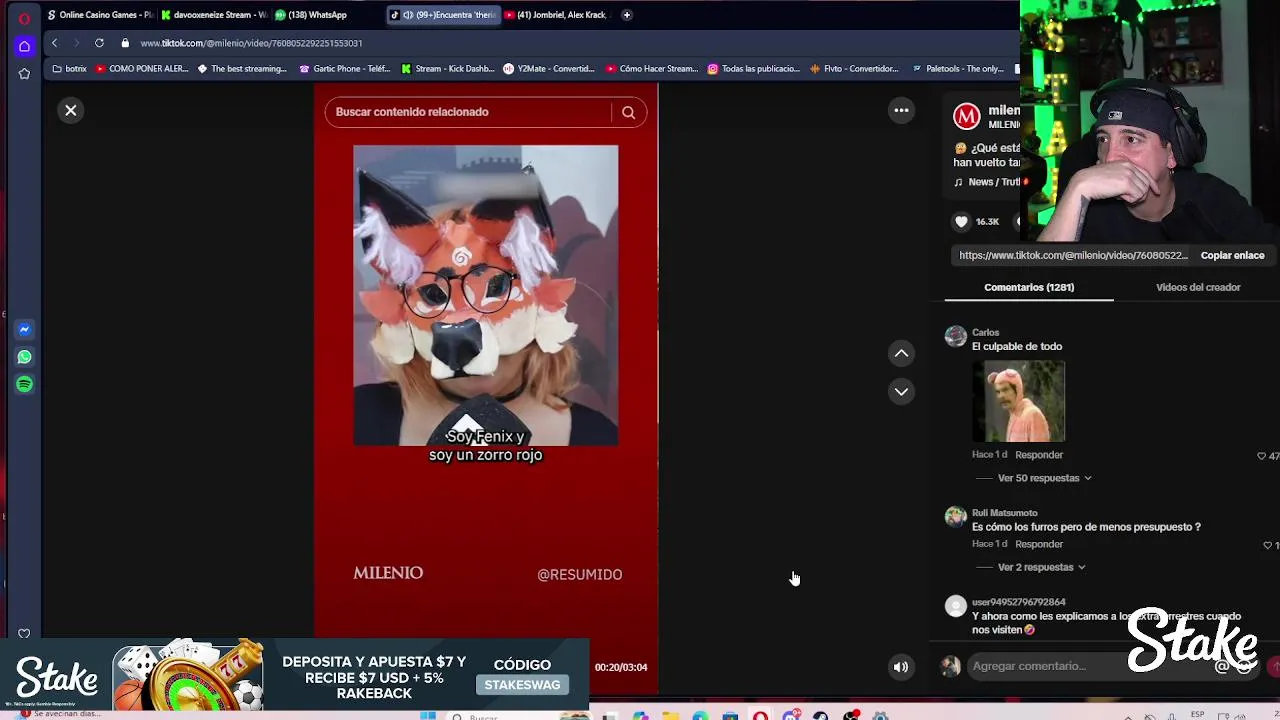Image resolution: width=1280 pixels, height=720 pixels.
Task: Open Opera sidebar bookmarks star icon
Action: [x=24, y=73]
